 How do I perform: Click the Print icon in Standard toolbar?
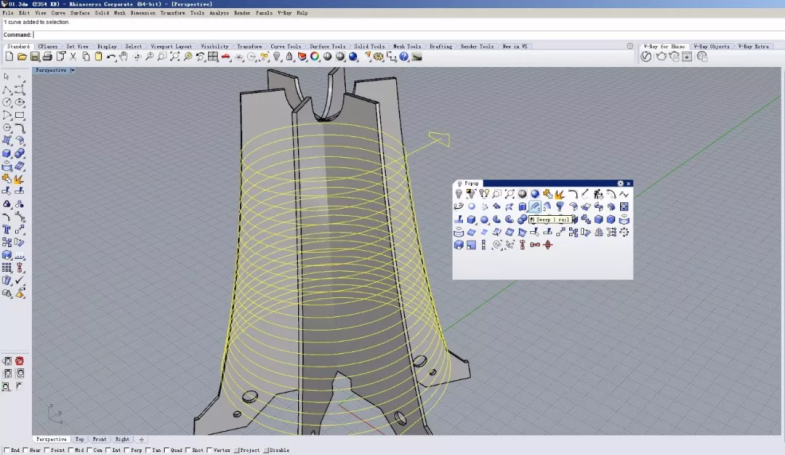point(47,57)
